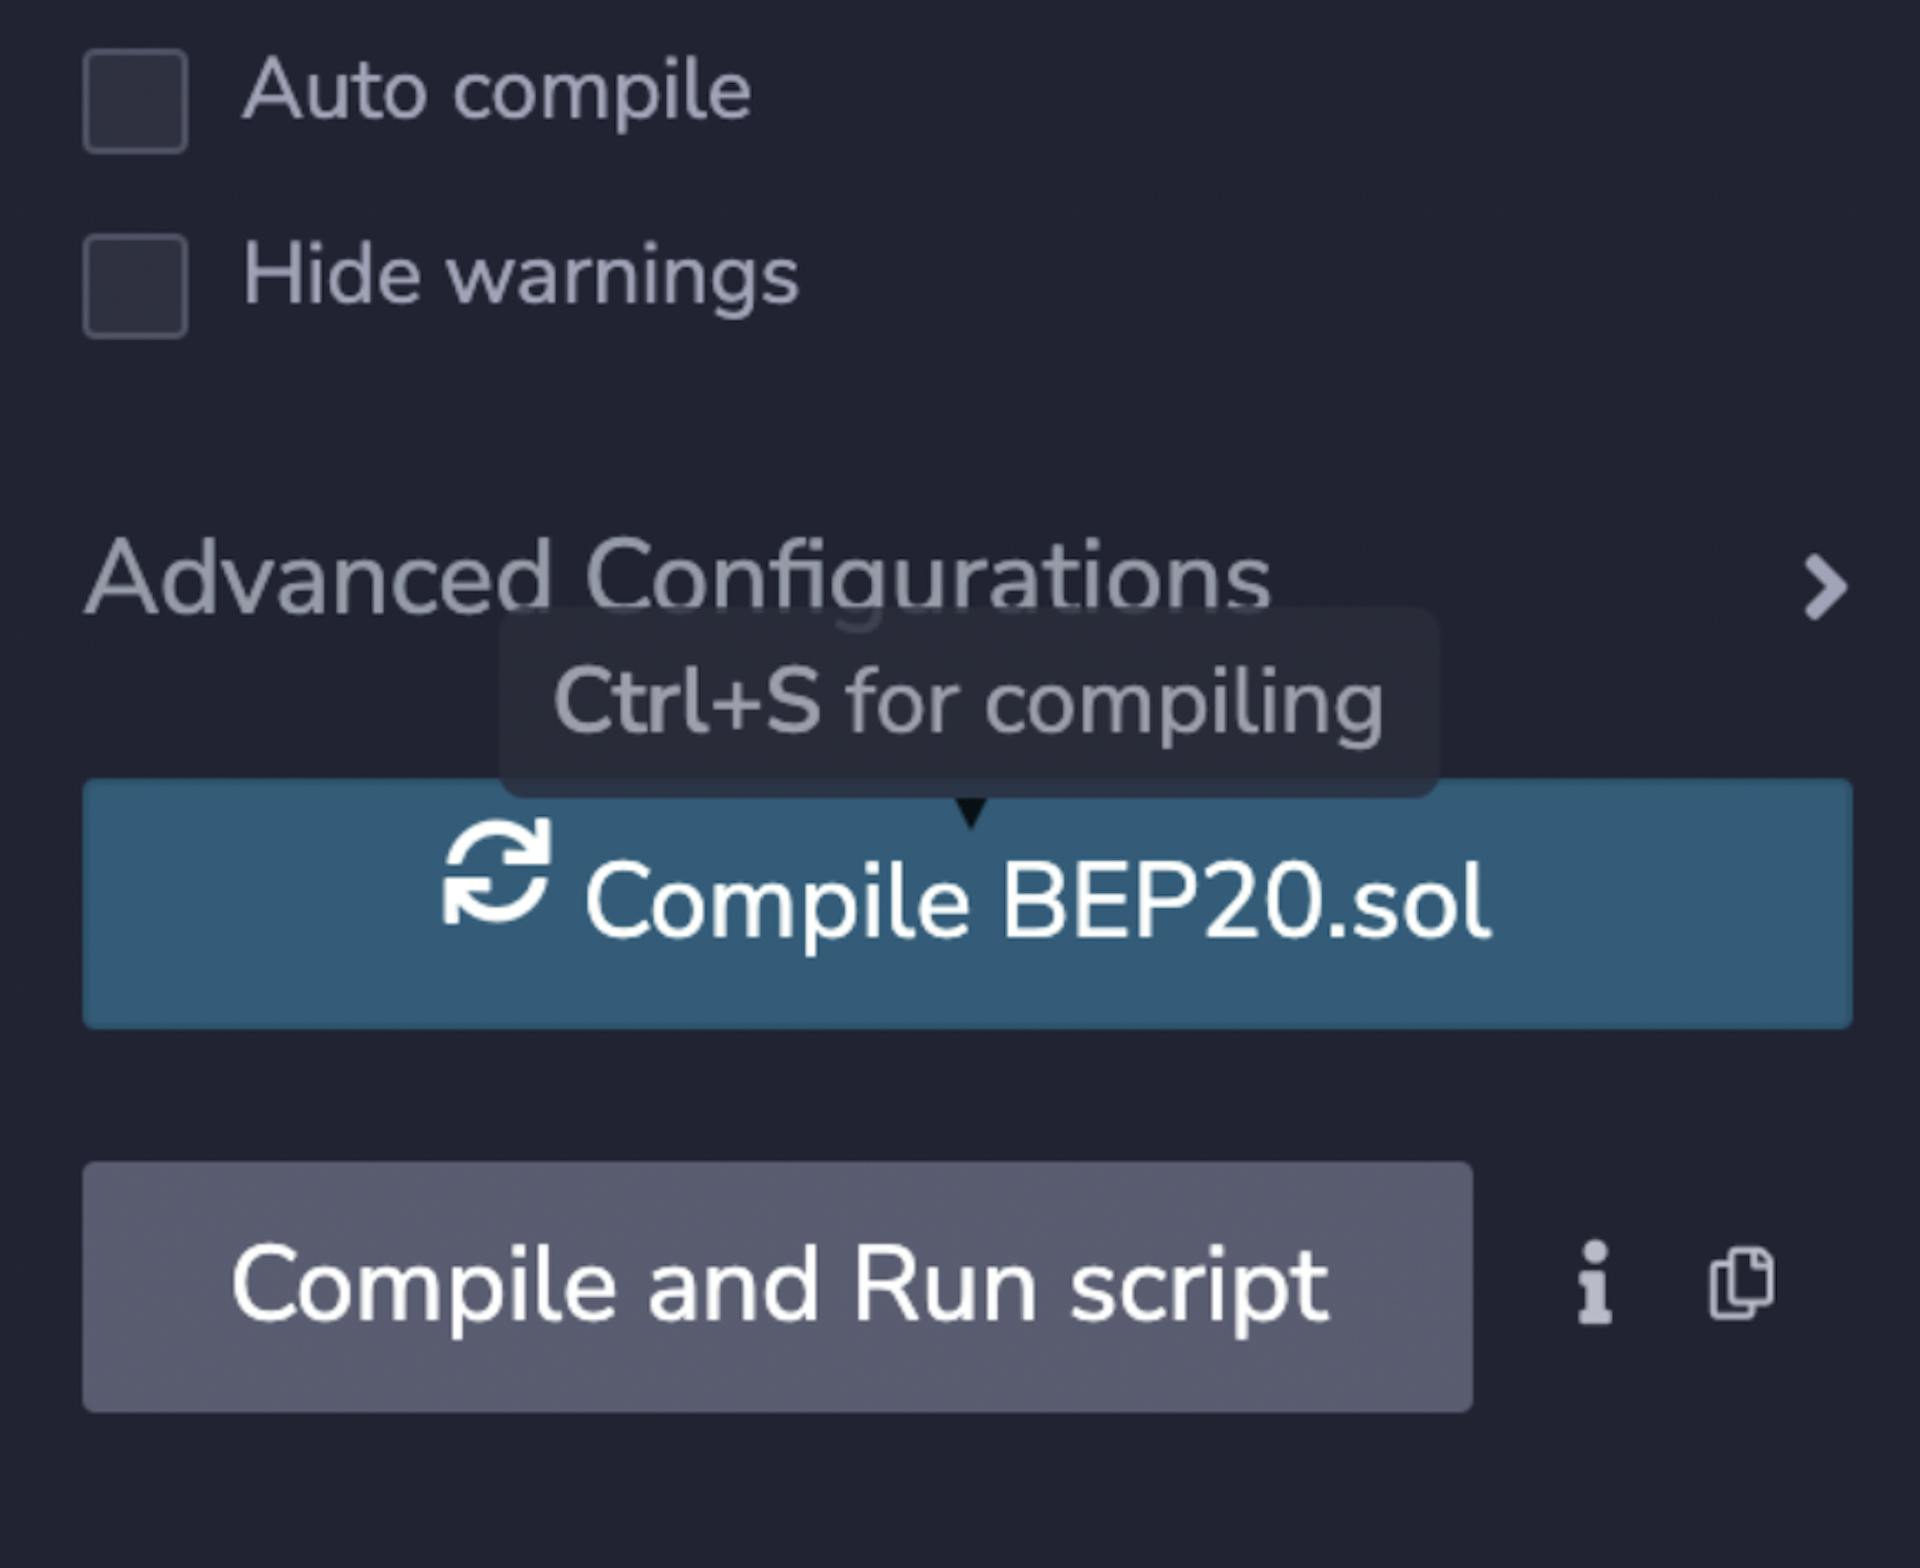The image size is (1920, 1568).
Task: Click the refresh arrows icon on the Compile button
Action: pyautogui.click(x=497, y=871)
